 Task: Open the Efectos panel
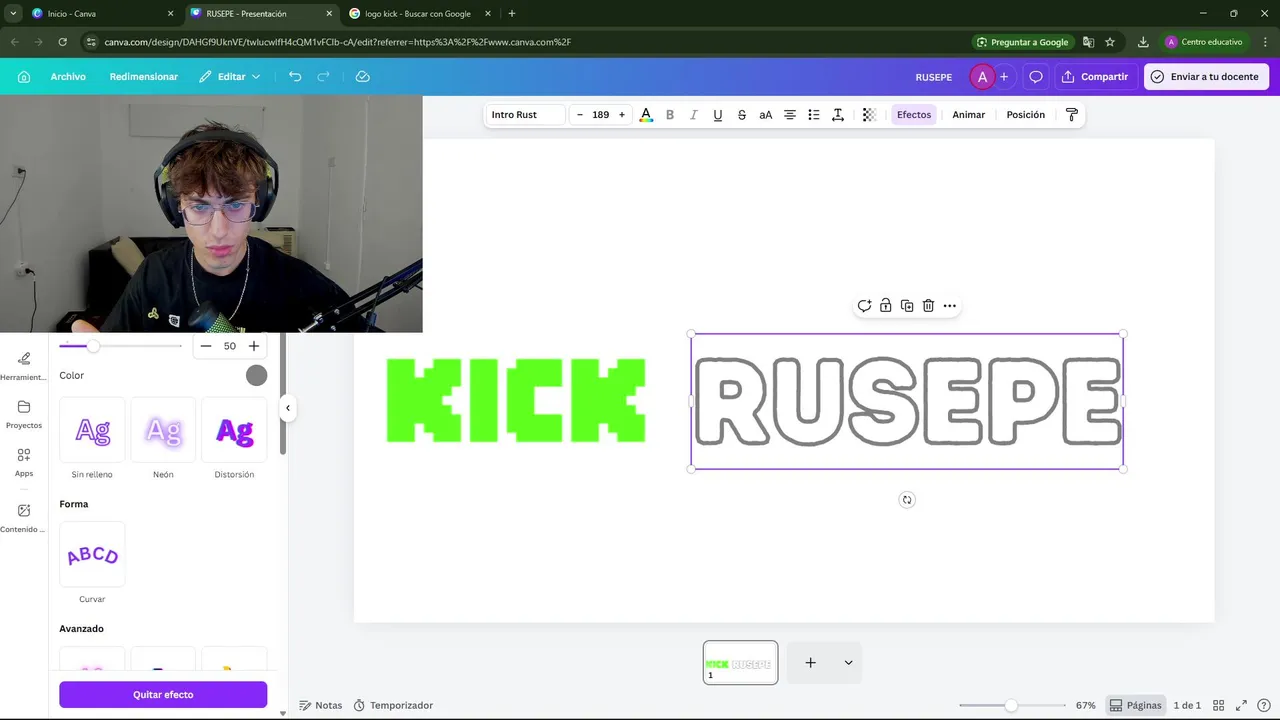(x=914, y=115)
